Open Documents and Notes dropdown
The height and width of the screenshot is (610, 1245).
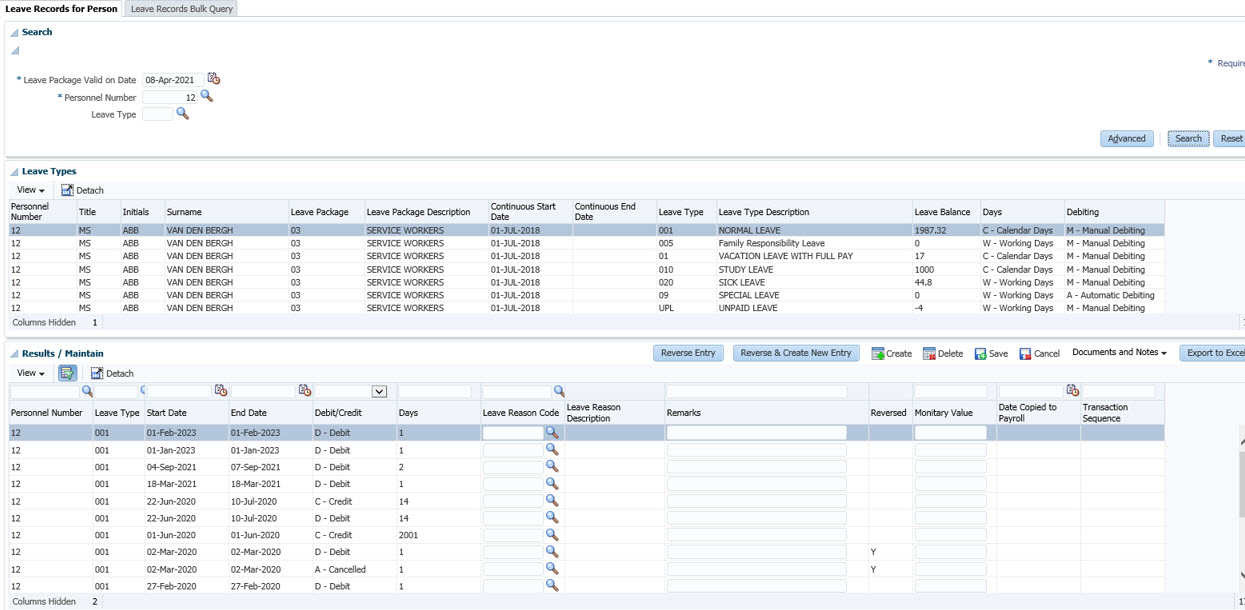[x=1119, y=353]
